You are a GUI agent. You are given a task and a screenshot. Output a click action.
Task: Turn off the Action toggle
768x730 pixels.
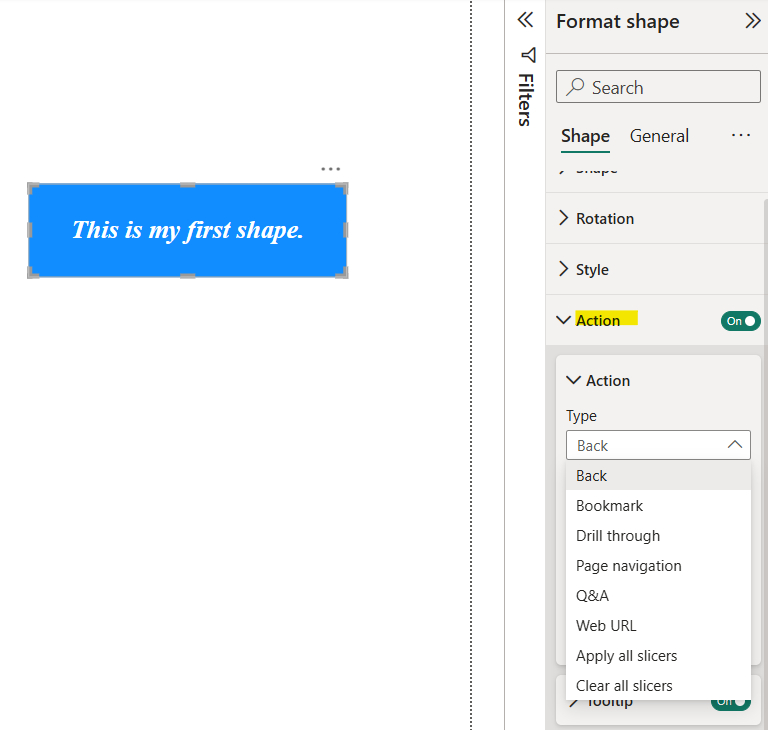[x=740, y=321]
